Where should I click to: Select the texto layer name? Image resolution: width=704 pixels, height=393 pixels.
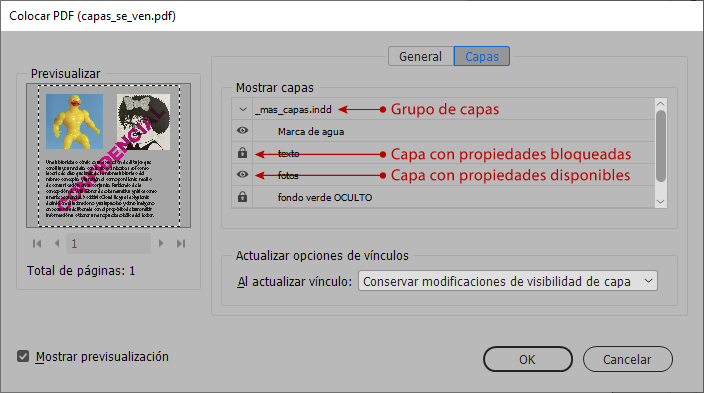coord(288,154)
